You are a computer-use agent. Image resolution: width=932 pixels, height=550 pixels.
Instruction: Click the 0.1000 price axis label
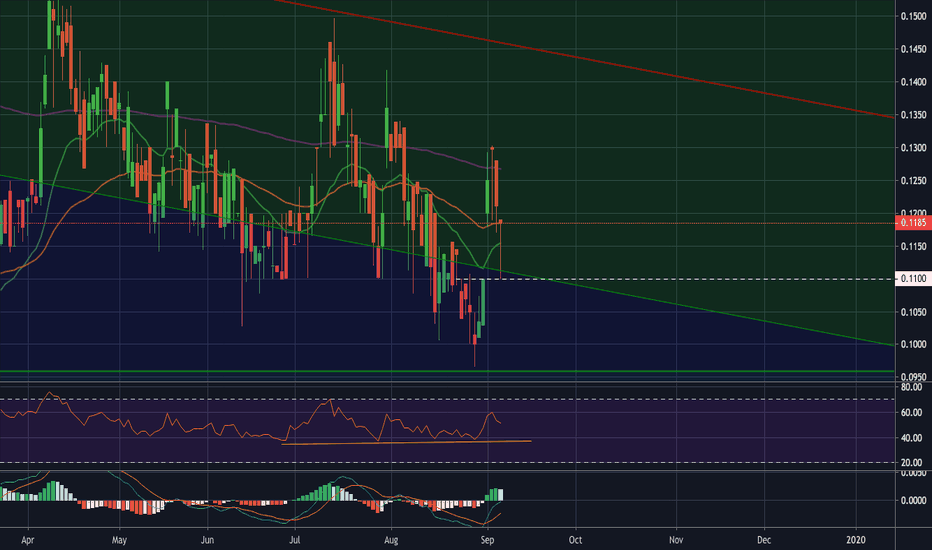pyautogui.click(x=914, y=344)
